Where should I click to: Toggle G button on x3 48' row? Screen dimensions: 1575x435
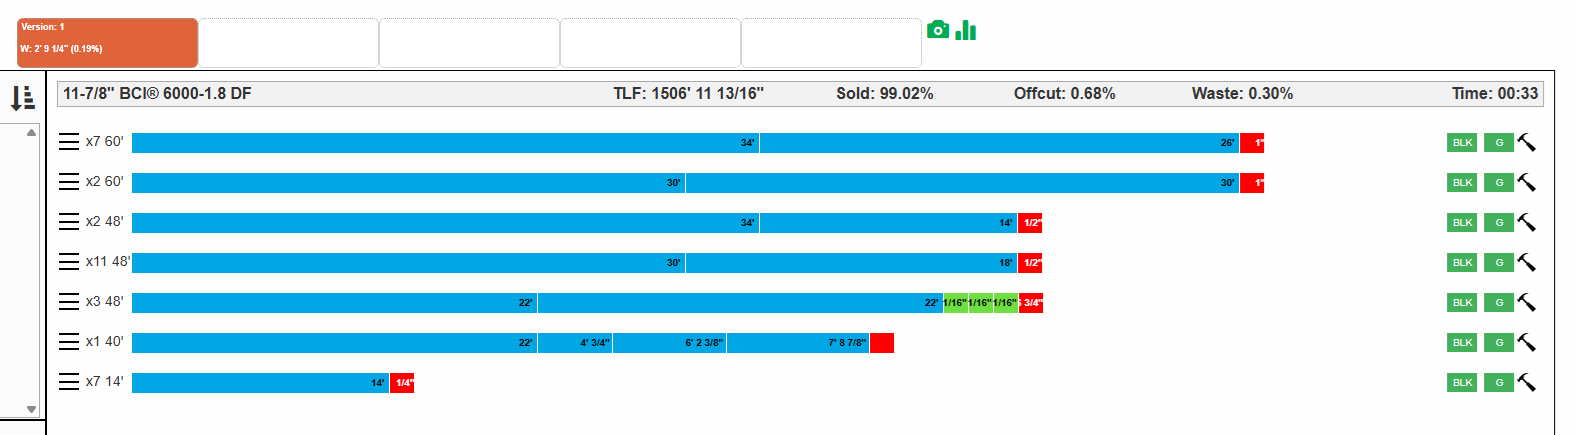click(x=1498, y=302)
